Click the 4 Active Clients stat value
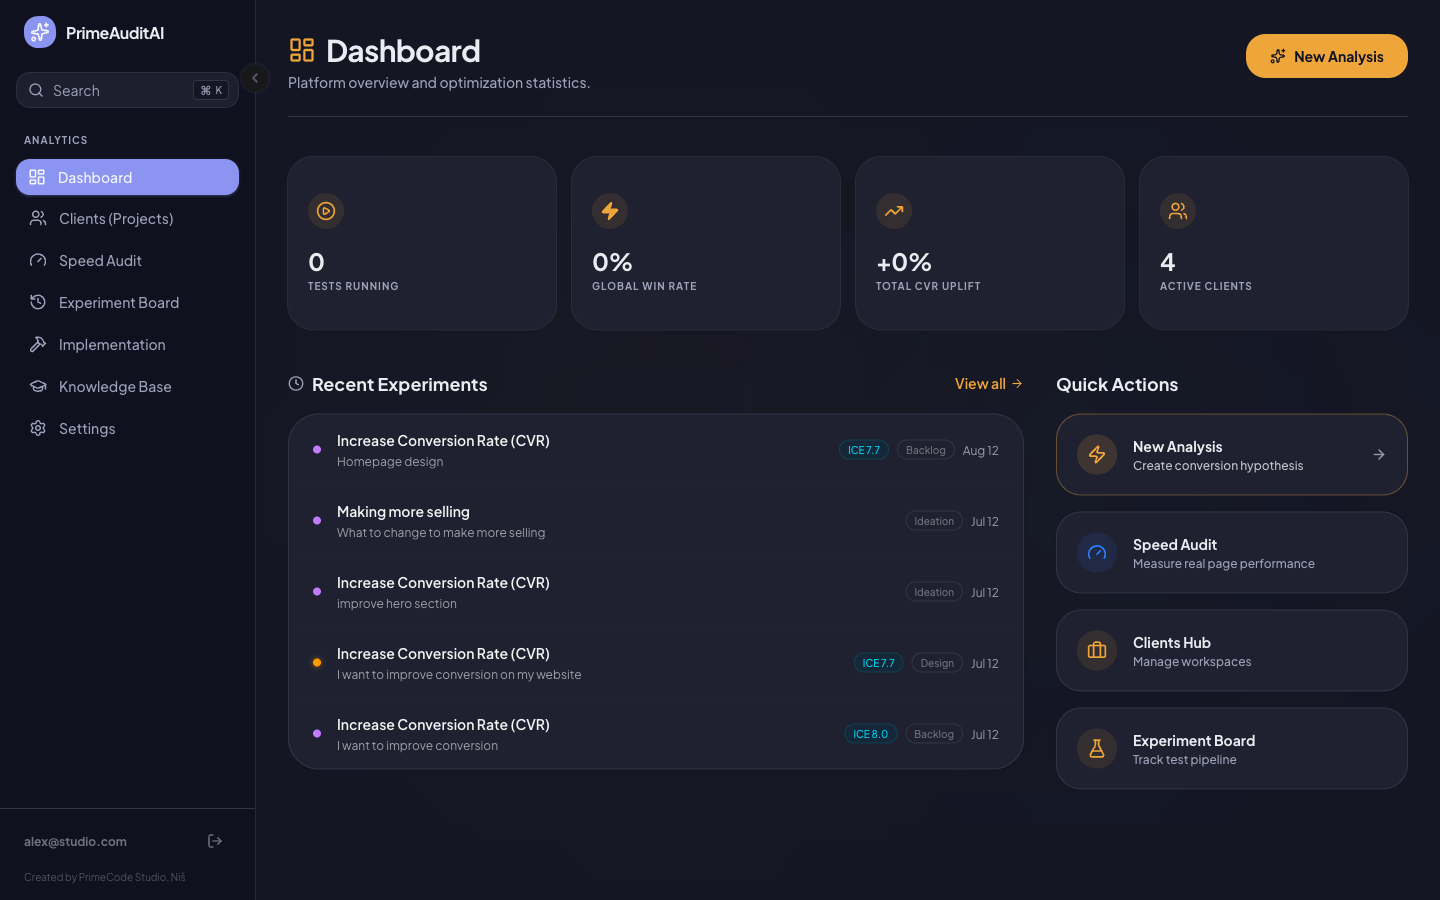Screen dimensions: 1440x900 [x=1168, y=262]
